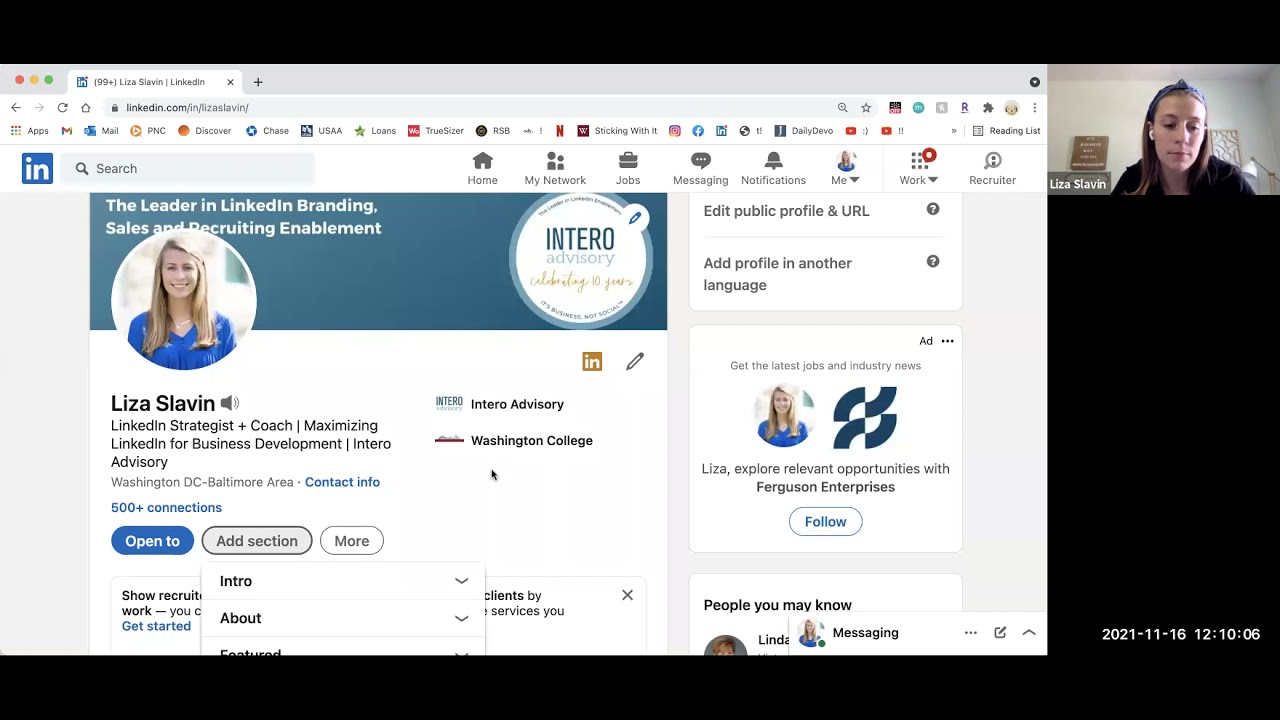Expand the Messaging panel chevron
The height and width of the screenshot is (720, 1280).
[1029, 633]
